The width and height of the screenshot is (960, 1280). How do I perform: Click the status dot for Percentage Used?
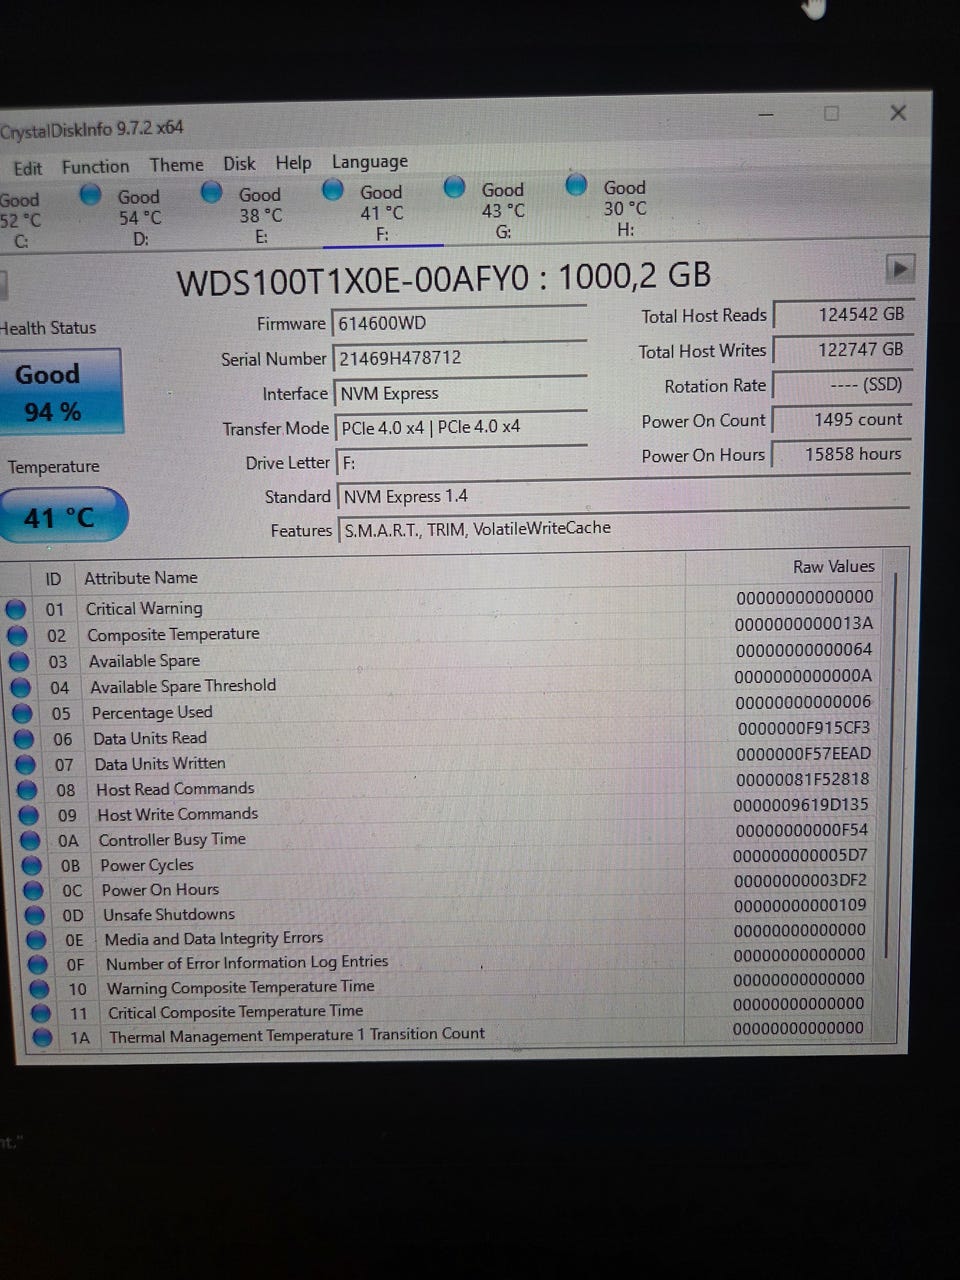click(22, 713)
